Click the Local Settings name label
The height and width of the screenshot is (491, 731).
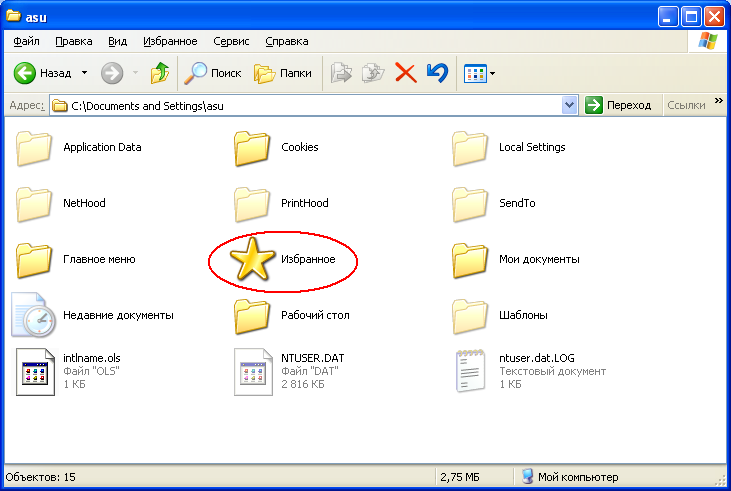tap(532, 147)
